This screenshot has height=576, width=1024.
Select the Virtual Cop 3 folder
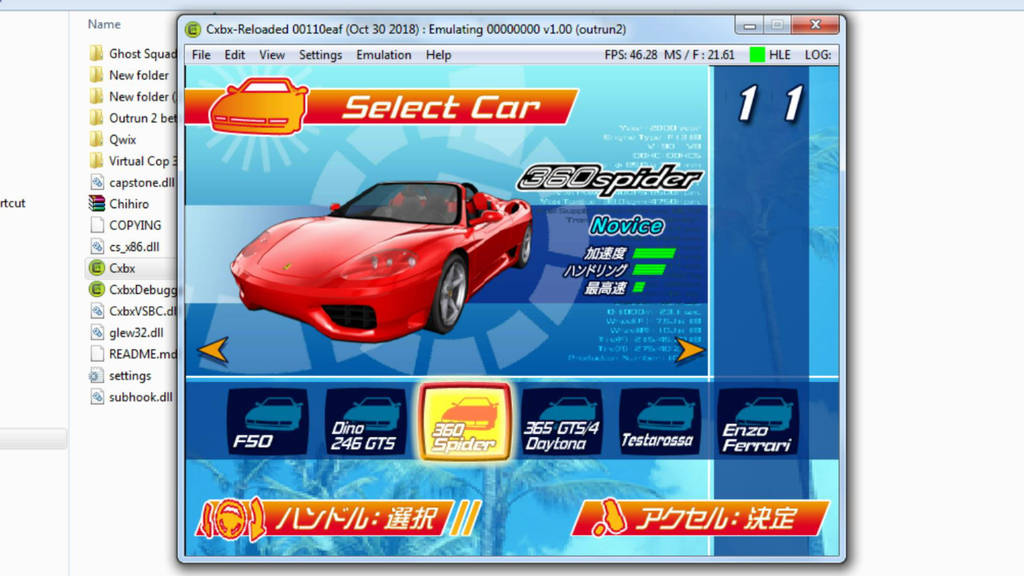[133, 161]
